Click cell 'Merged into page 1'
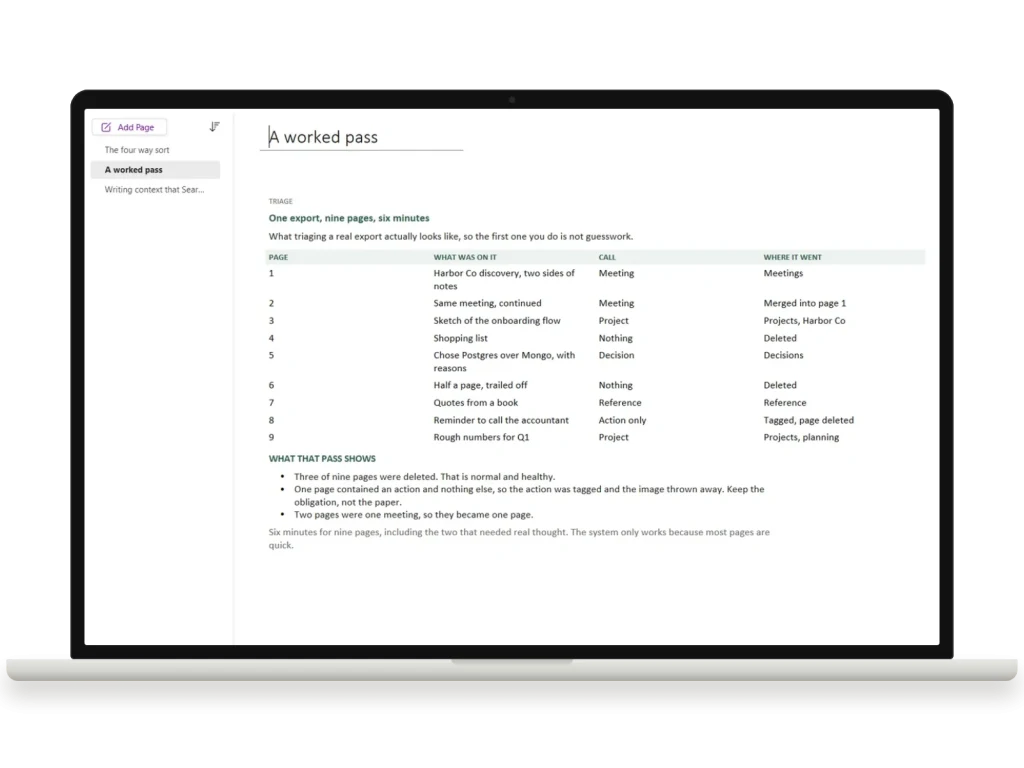The image size is (1024, 768). point(805,303)
